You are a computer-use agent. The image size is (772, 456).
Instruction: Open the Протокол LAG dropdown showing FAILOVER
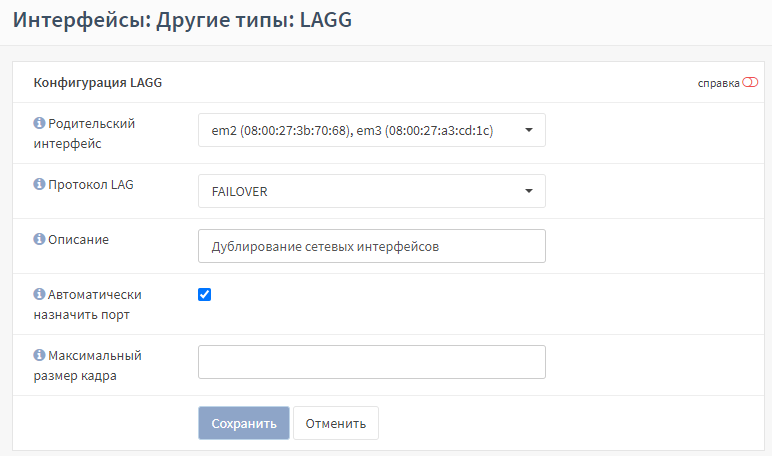click(372, 191)
